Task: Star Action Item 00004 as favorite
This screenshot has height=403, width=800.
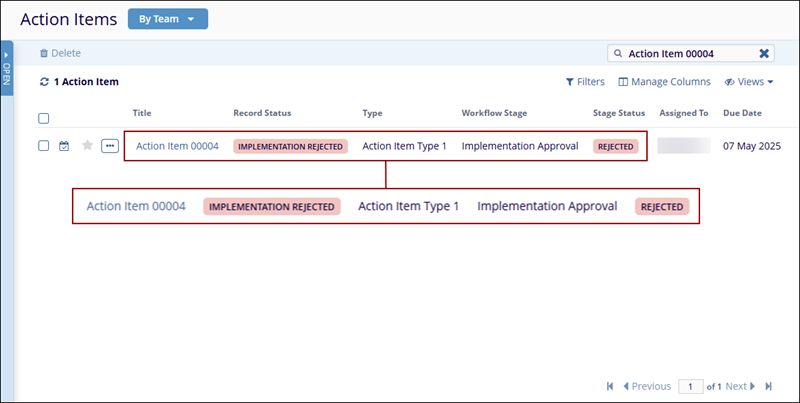Action: pos(87,146)
